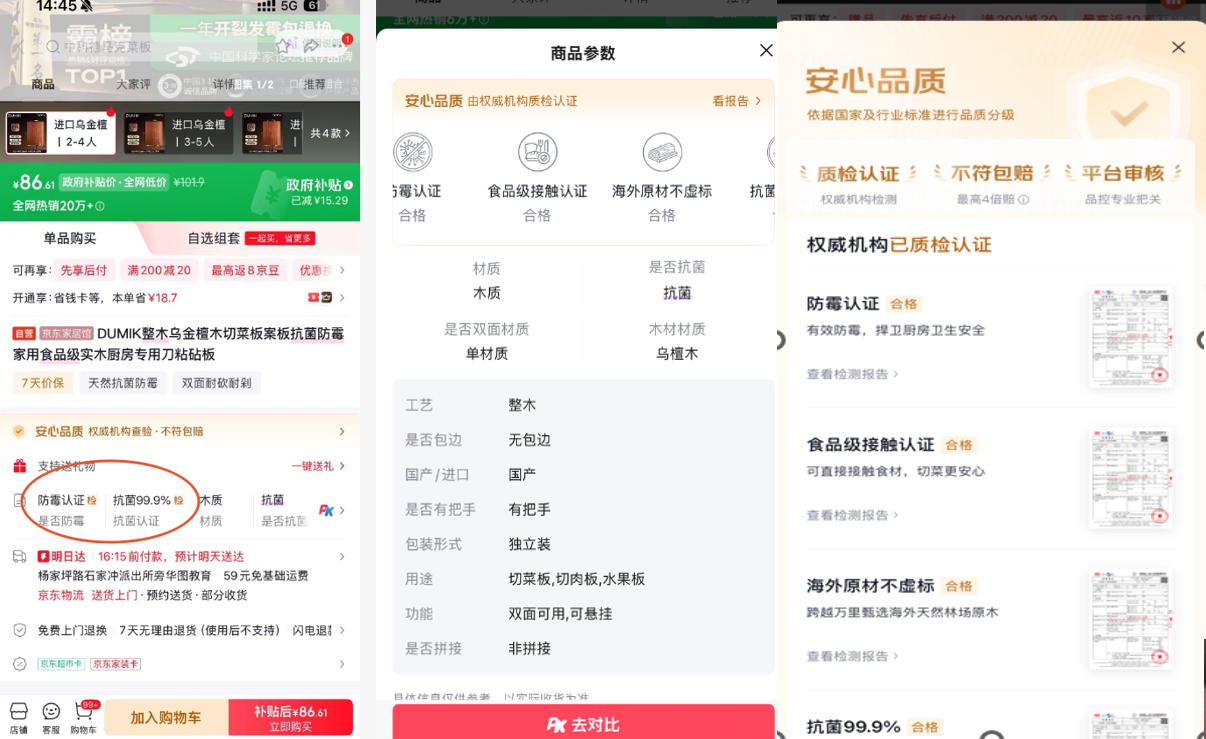Image resolution: width=1206 pixels, height=739 pixels.
Task: Expand the 京东超市卡 row chevron
Action: (342, 664)
